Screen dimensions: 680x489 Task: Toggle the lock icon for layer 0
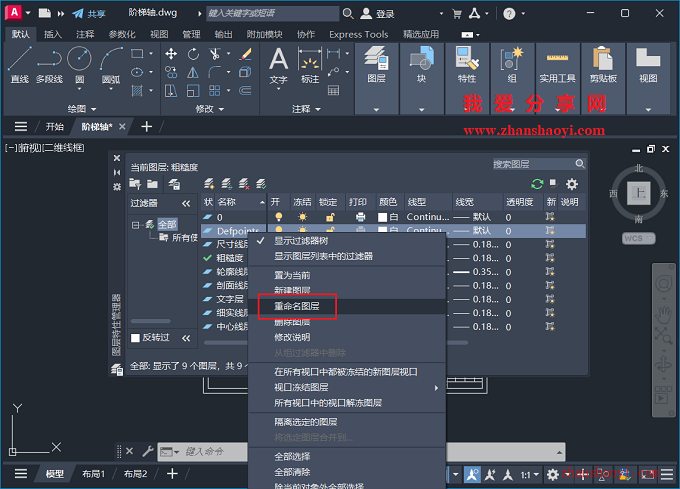coord(330,217)
